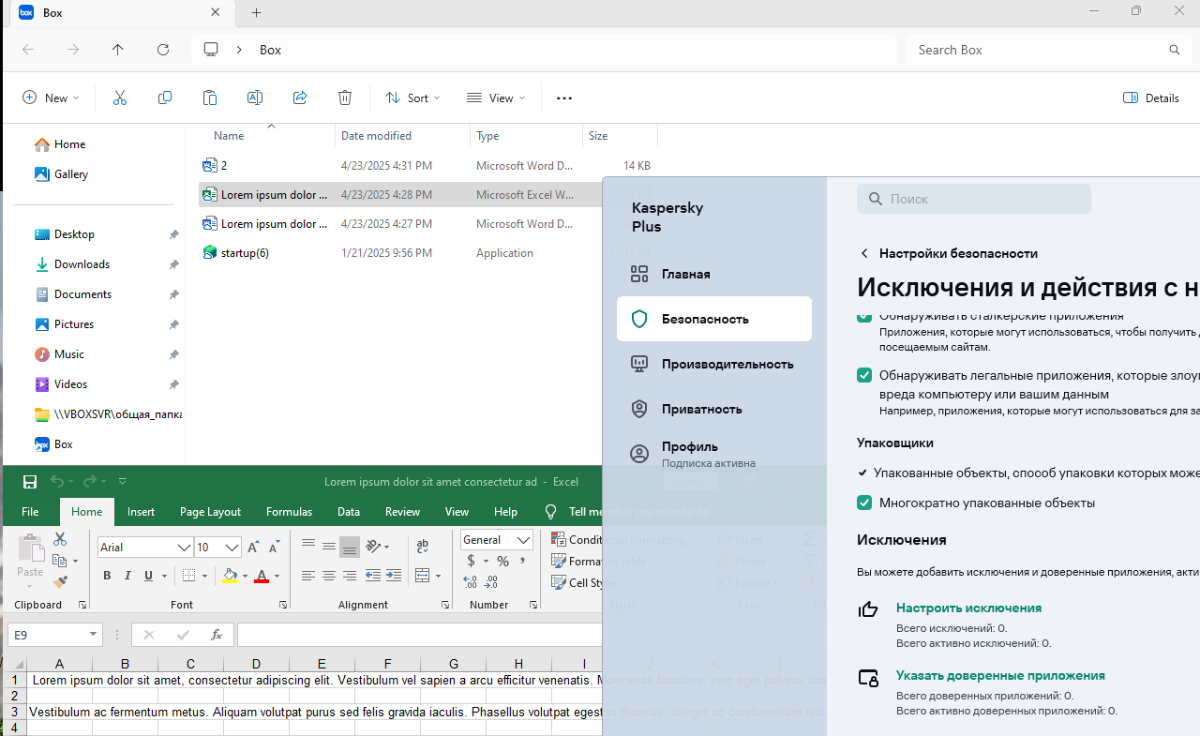Click the Search Box field in Explorer
Viewport: 1200px width, 736px height.
1049,49
